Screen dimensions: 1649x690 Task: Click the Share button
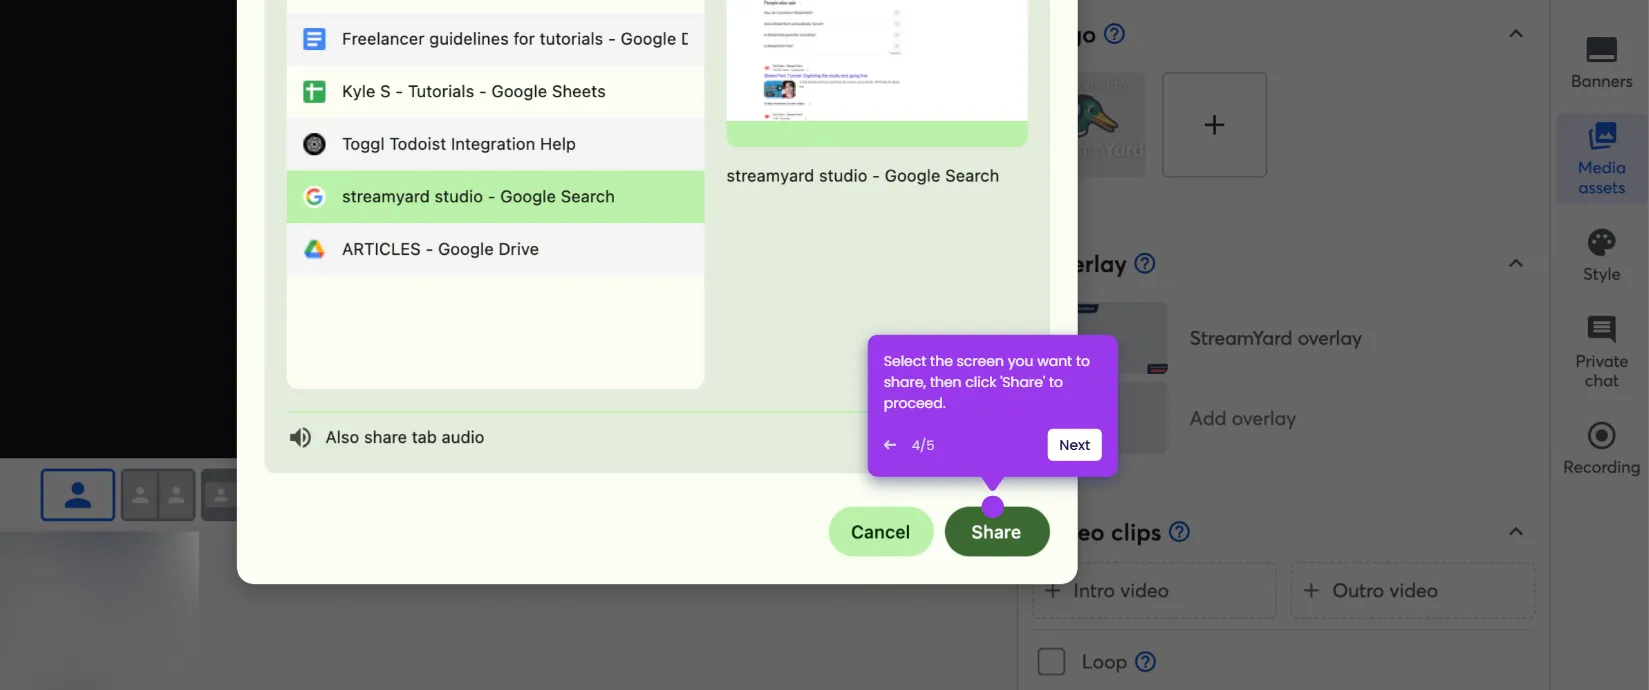click(996, 532)
